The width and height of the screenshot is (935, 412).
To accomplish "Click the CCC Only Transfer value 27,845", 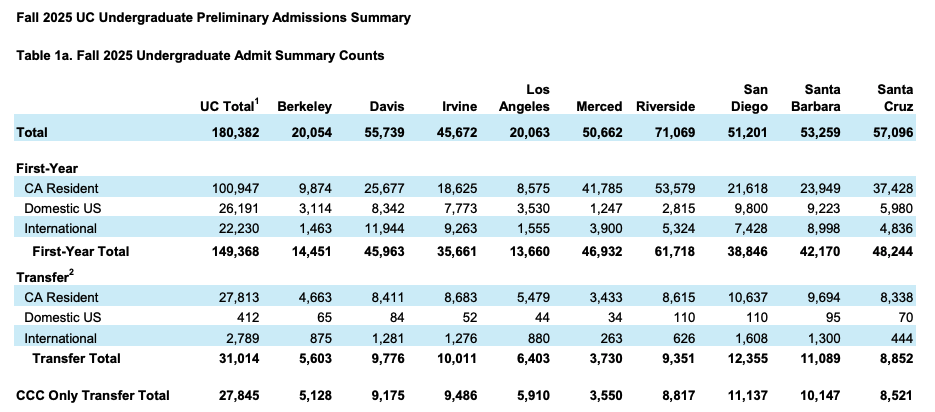I will 239,395.
